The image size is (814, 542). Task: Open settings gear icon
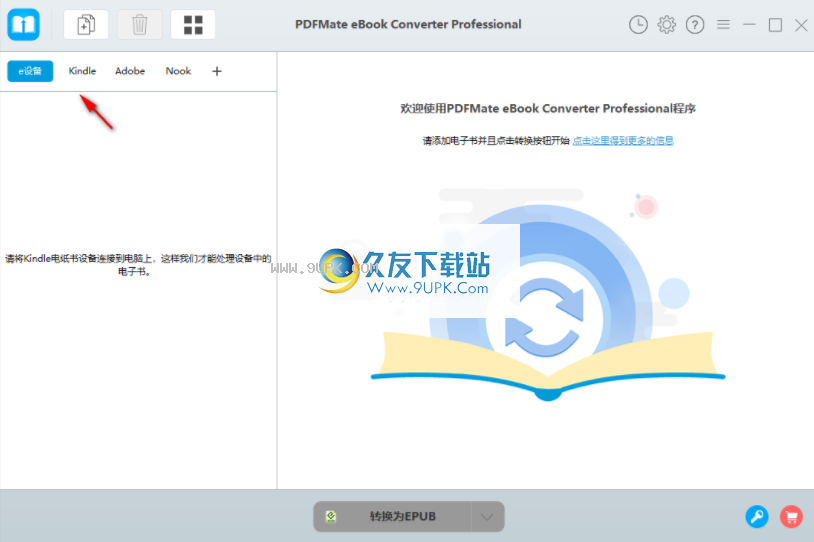point(667,24)
